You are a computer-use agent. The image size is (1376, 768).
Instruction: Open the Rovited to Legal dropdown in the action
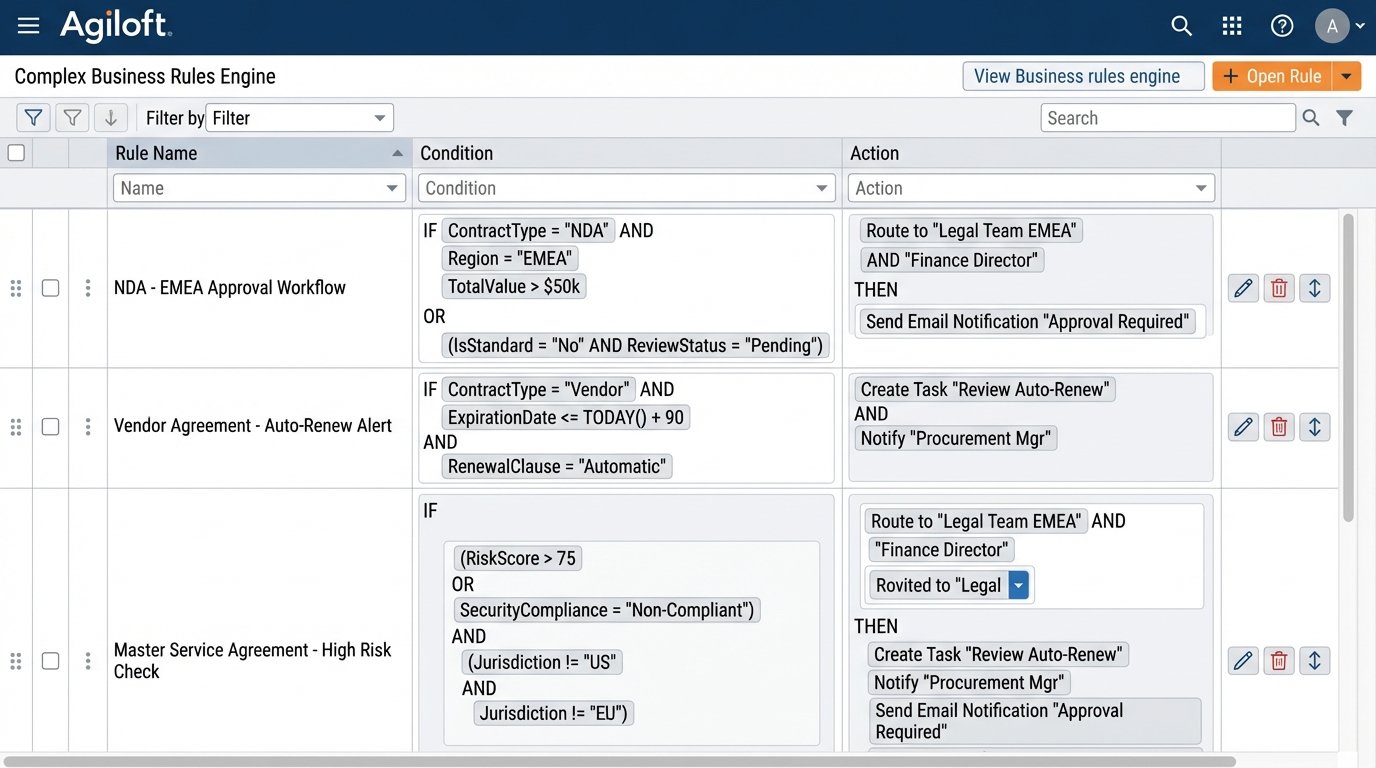pos(1017,584)
